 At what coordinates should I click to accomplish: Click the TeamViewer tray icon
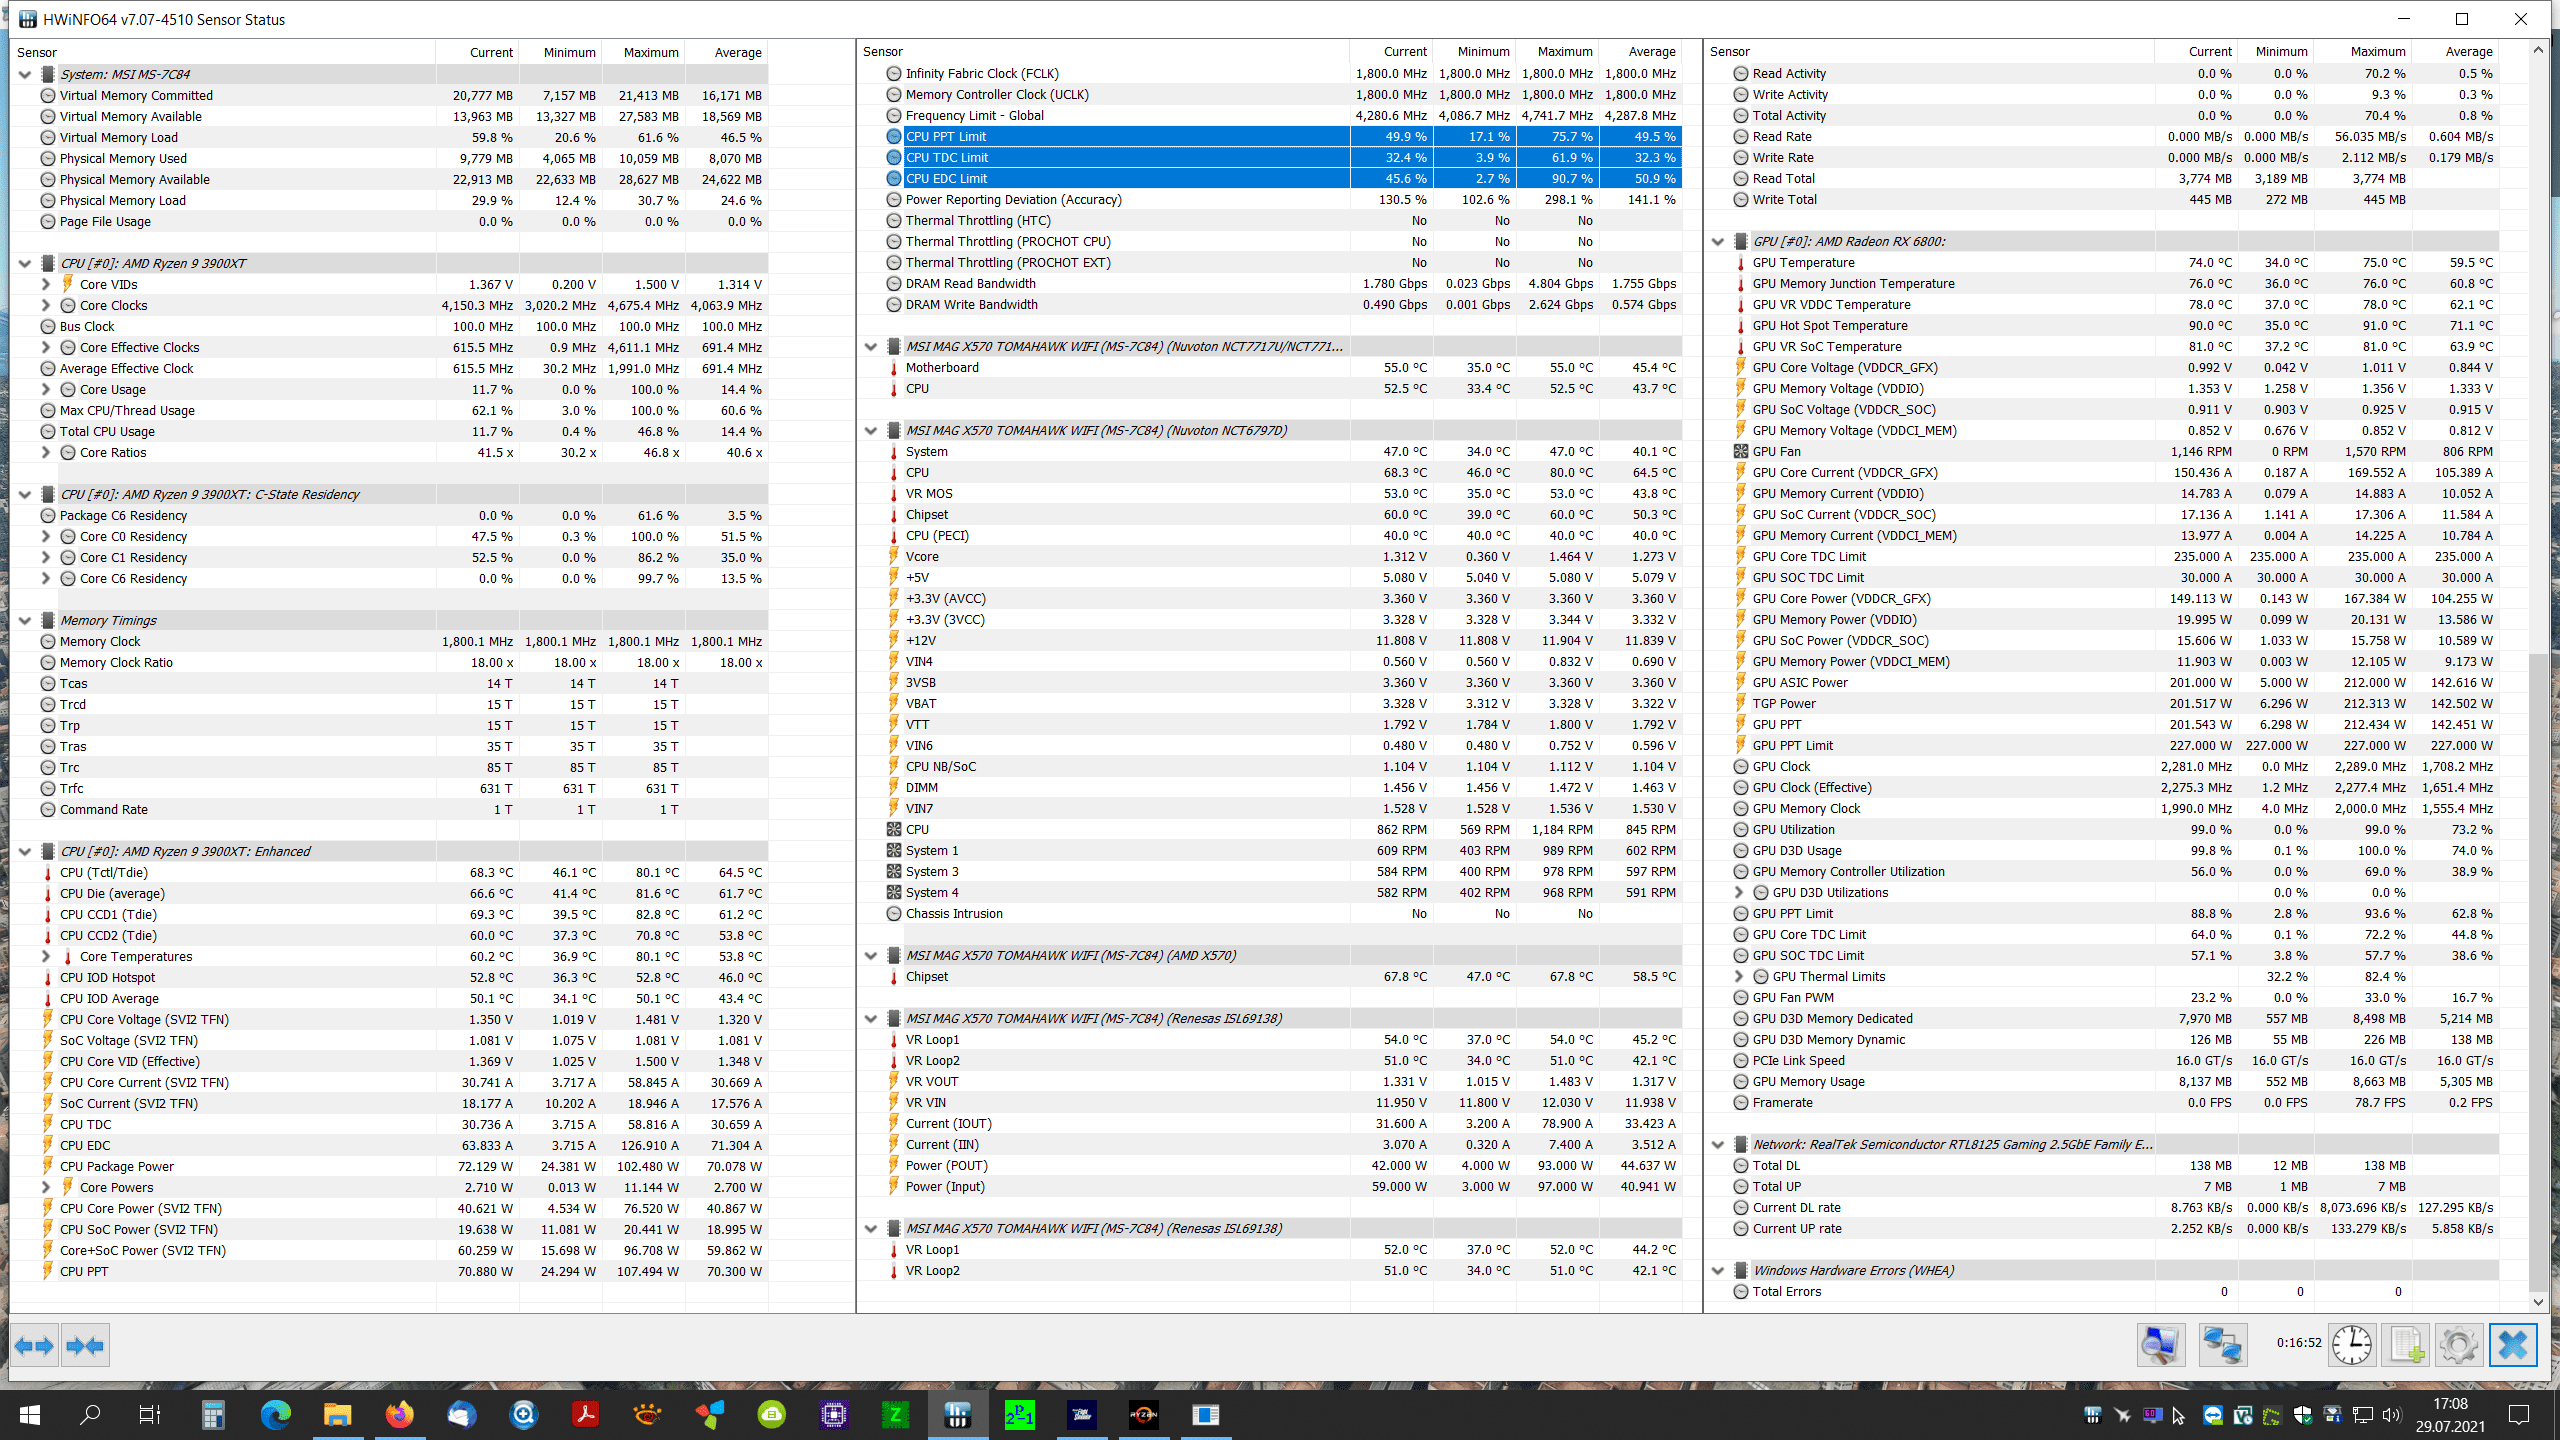[x=2213, y=1415]
